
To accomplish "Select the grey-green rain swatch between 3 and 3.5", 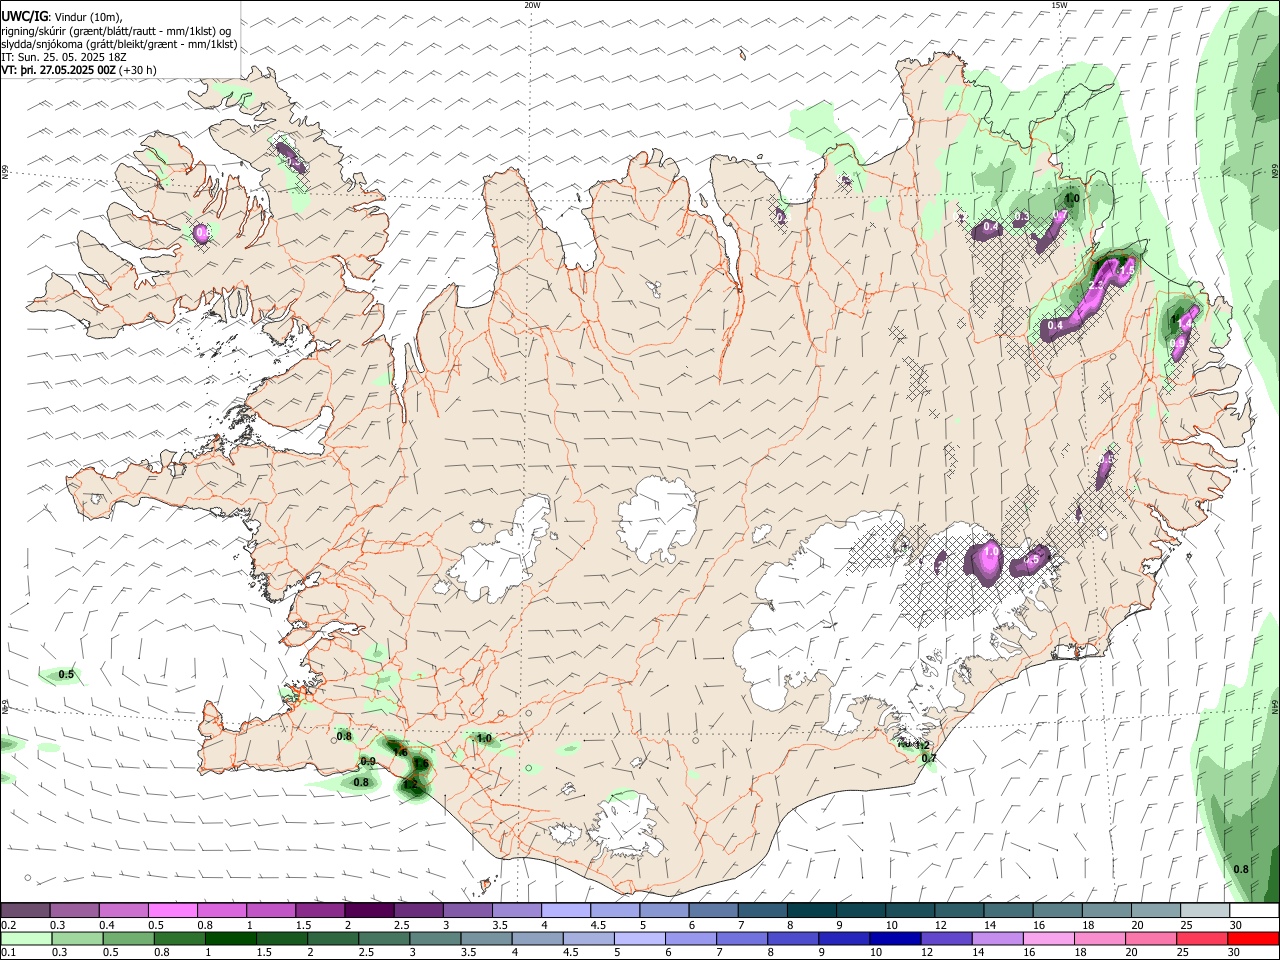I will tap(434, 938).
